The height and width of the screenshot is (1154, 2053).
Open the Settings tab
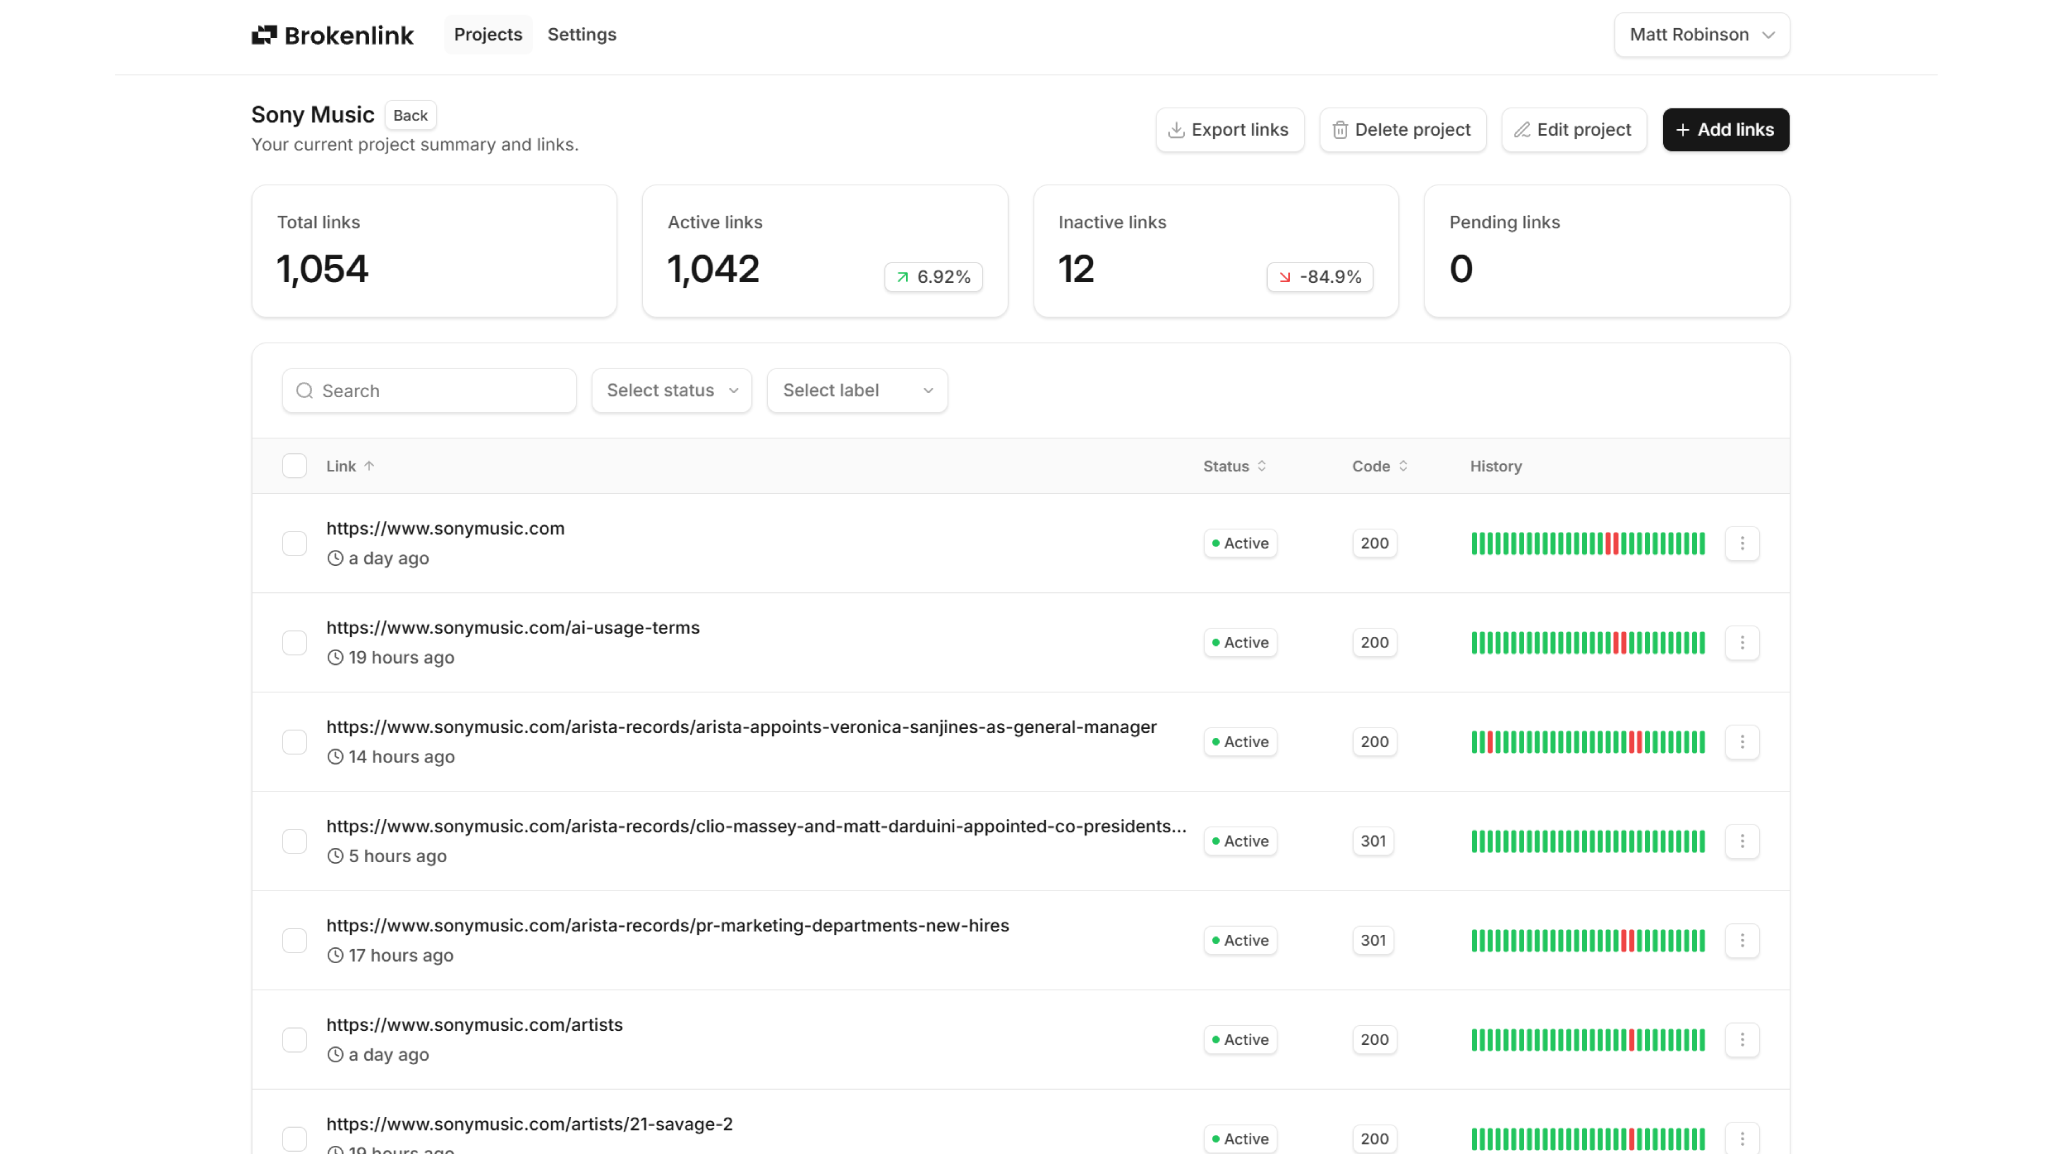tap(582, 35)
